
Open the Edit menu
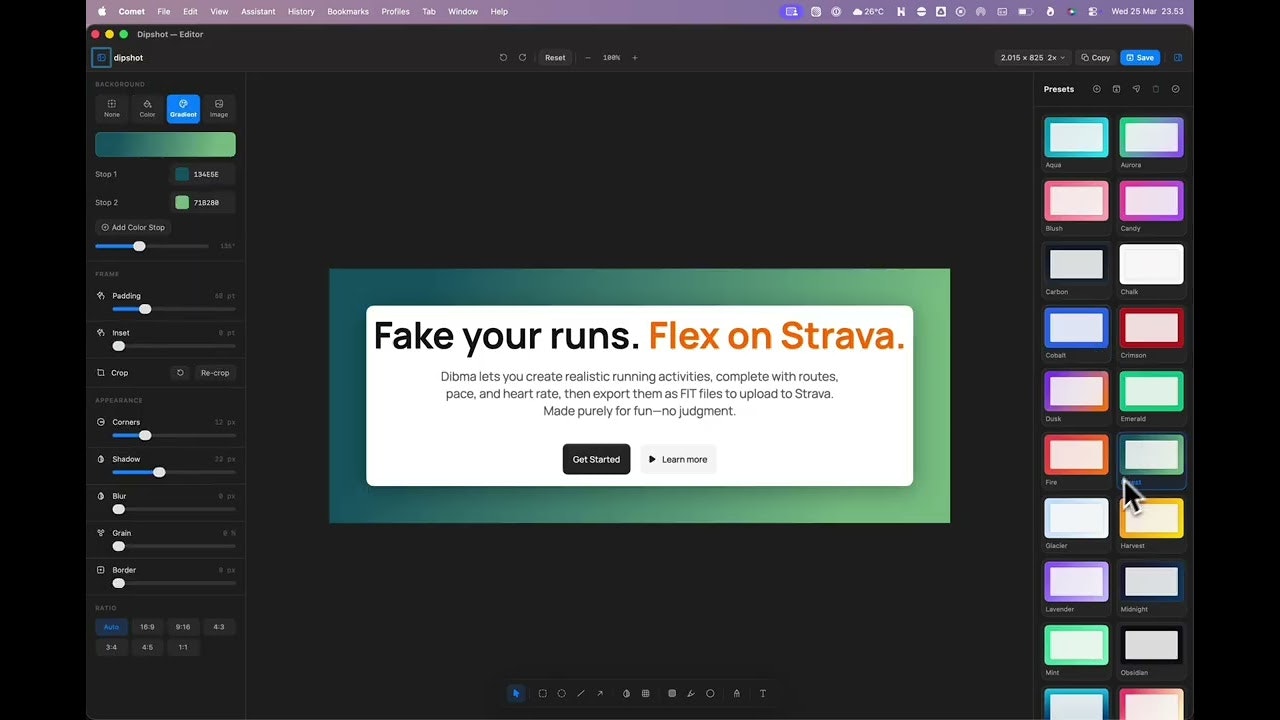(190, 11)
